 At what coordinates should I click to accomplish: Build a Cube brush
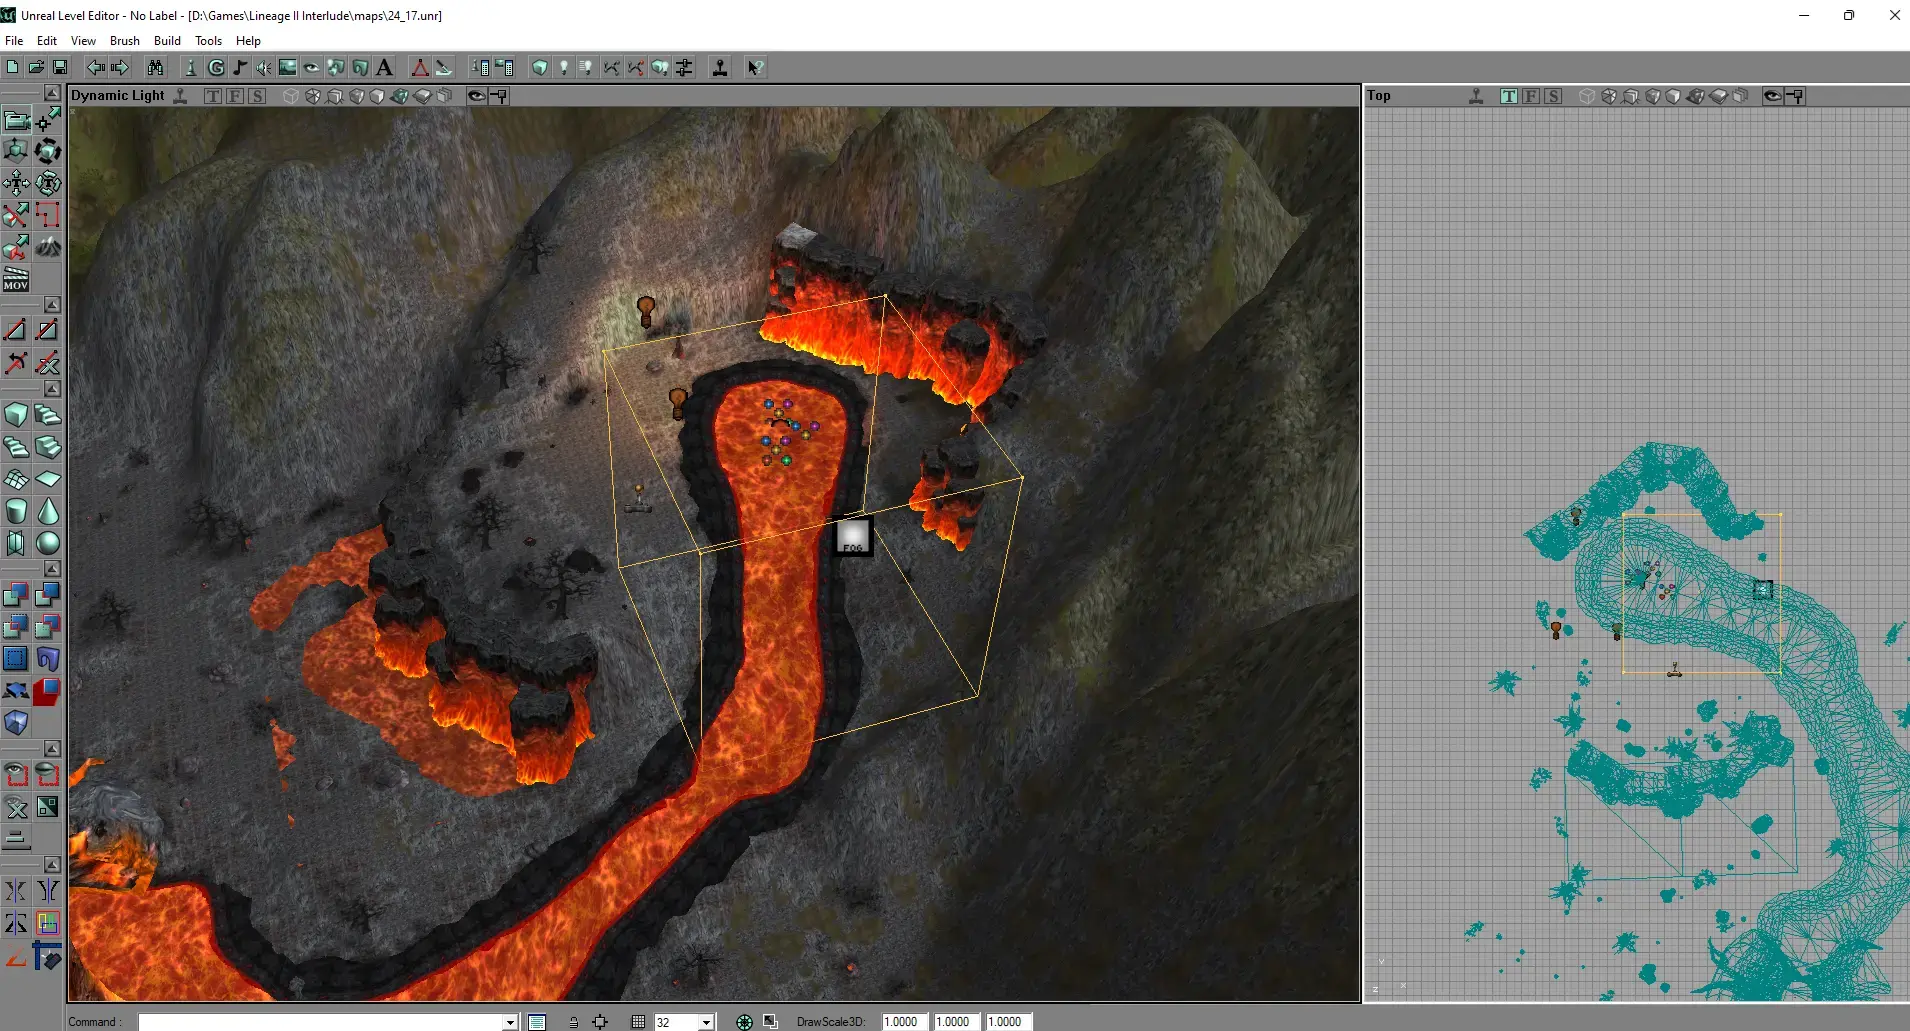pyautogui.click(x=16, y=415)
